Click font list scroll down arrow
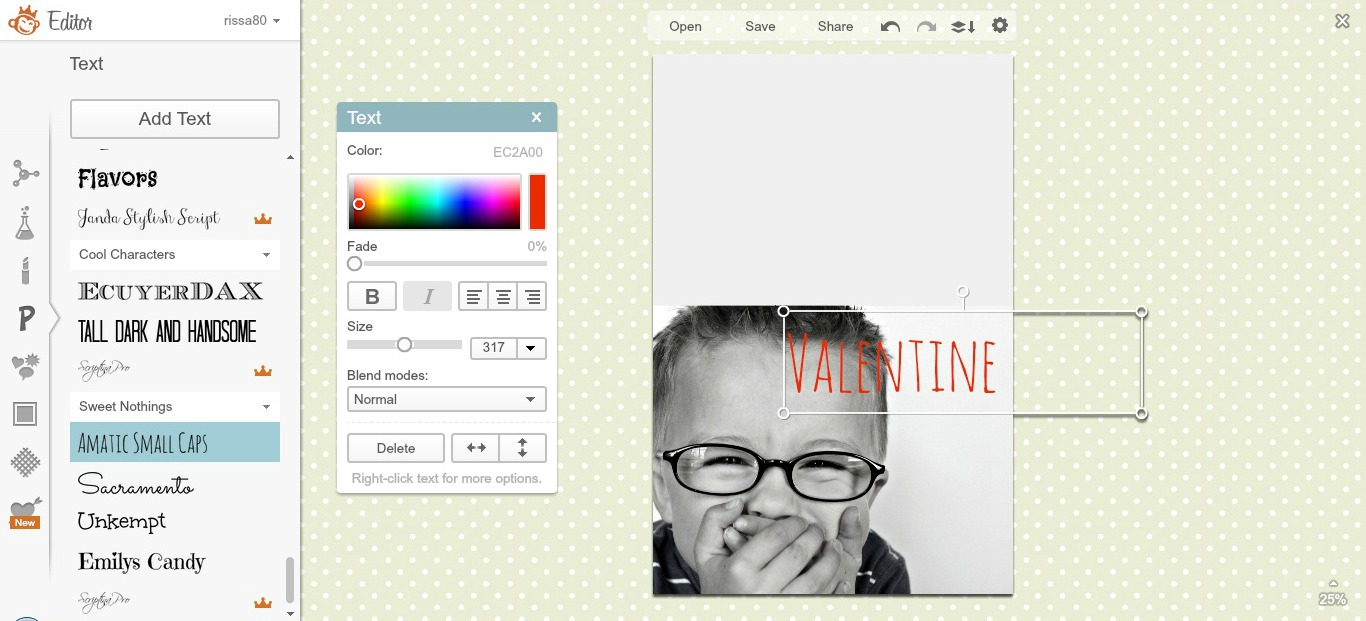The width and height of the screenshot is (1366, 621). click(291, 613)
